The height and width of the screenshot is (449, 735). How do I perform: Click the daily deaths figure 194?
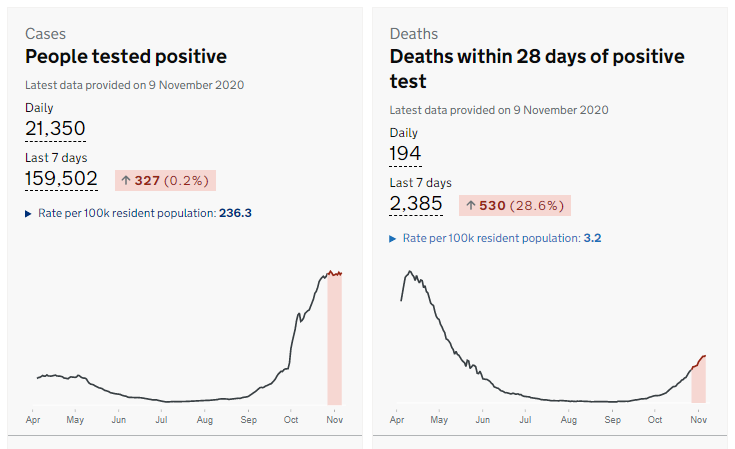pyautogui.click(x=405, y=153)
